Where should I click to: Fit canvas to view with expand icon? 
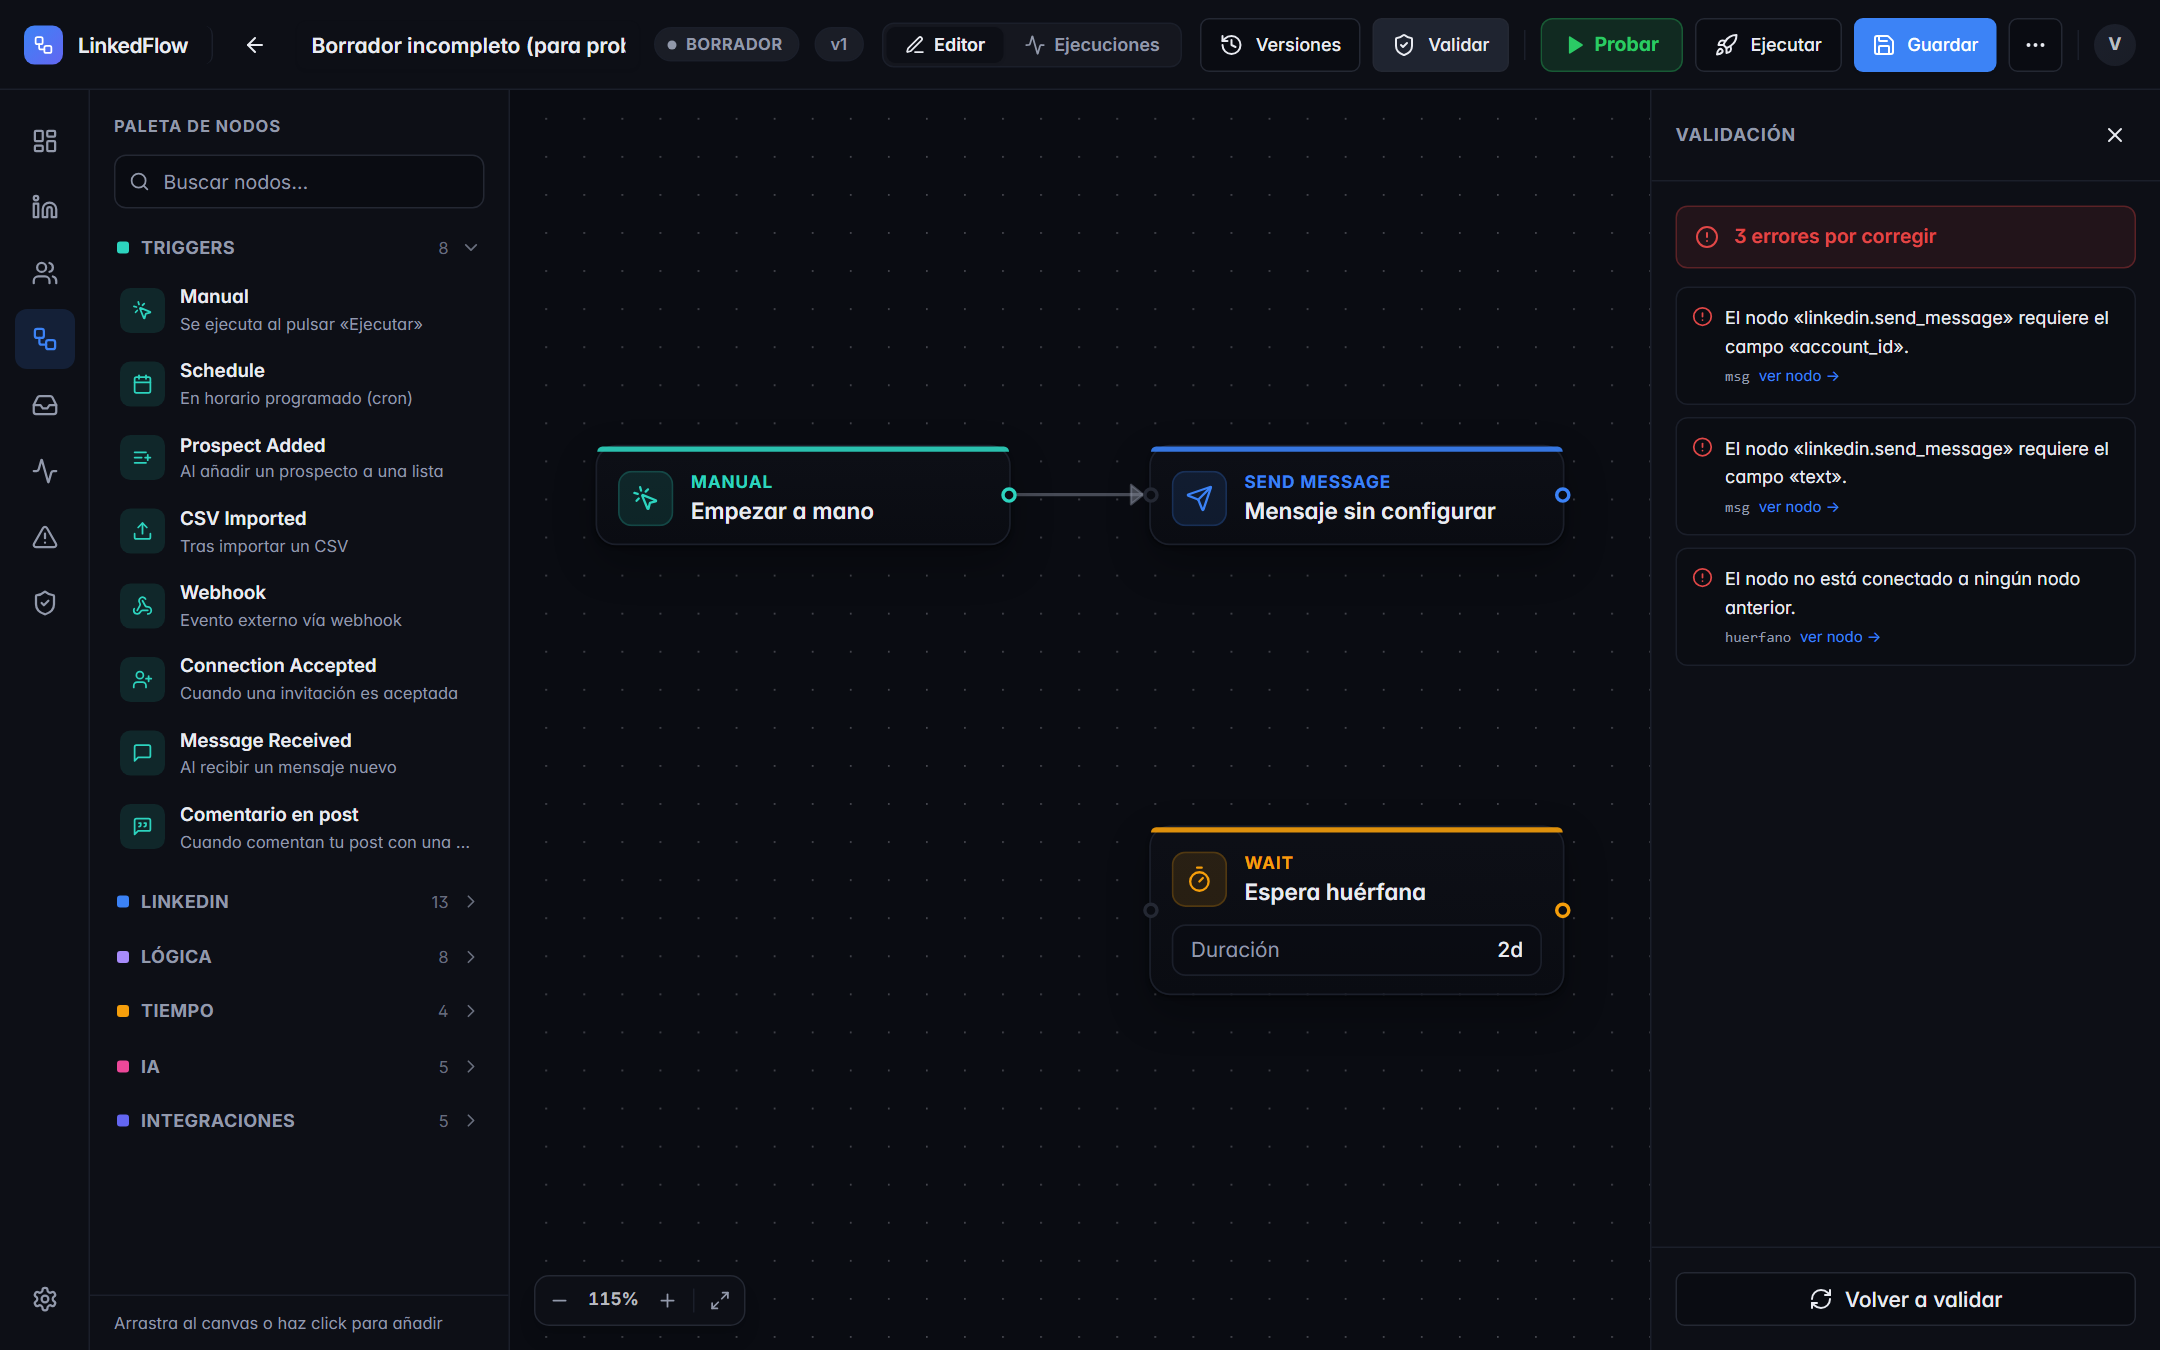[x=720, y=1300]
